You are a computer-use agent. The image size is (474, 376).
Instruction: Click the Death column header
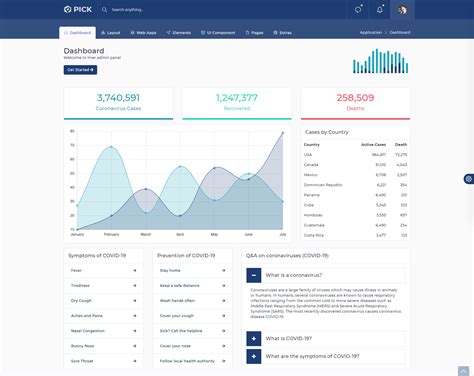401,145
